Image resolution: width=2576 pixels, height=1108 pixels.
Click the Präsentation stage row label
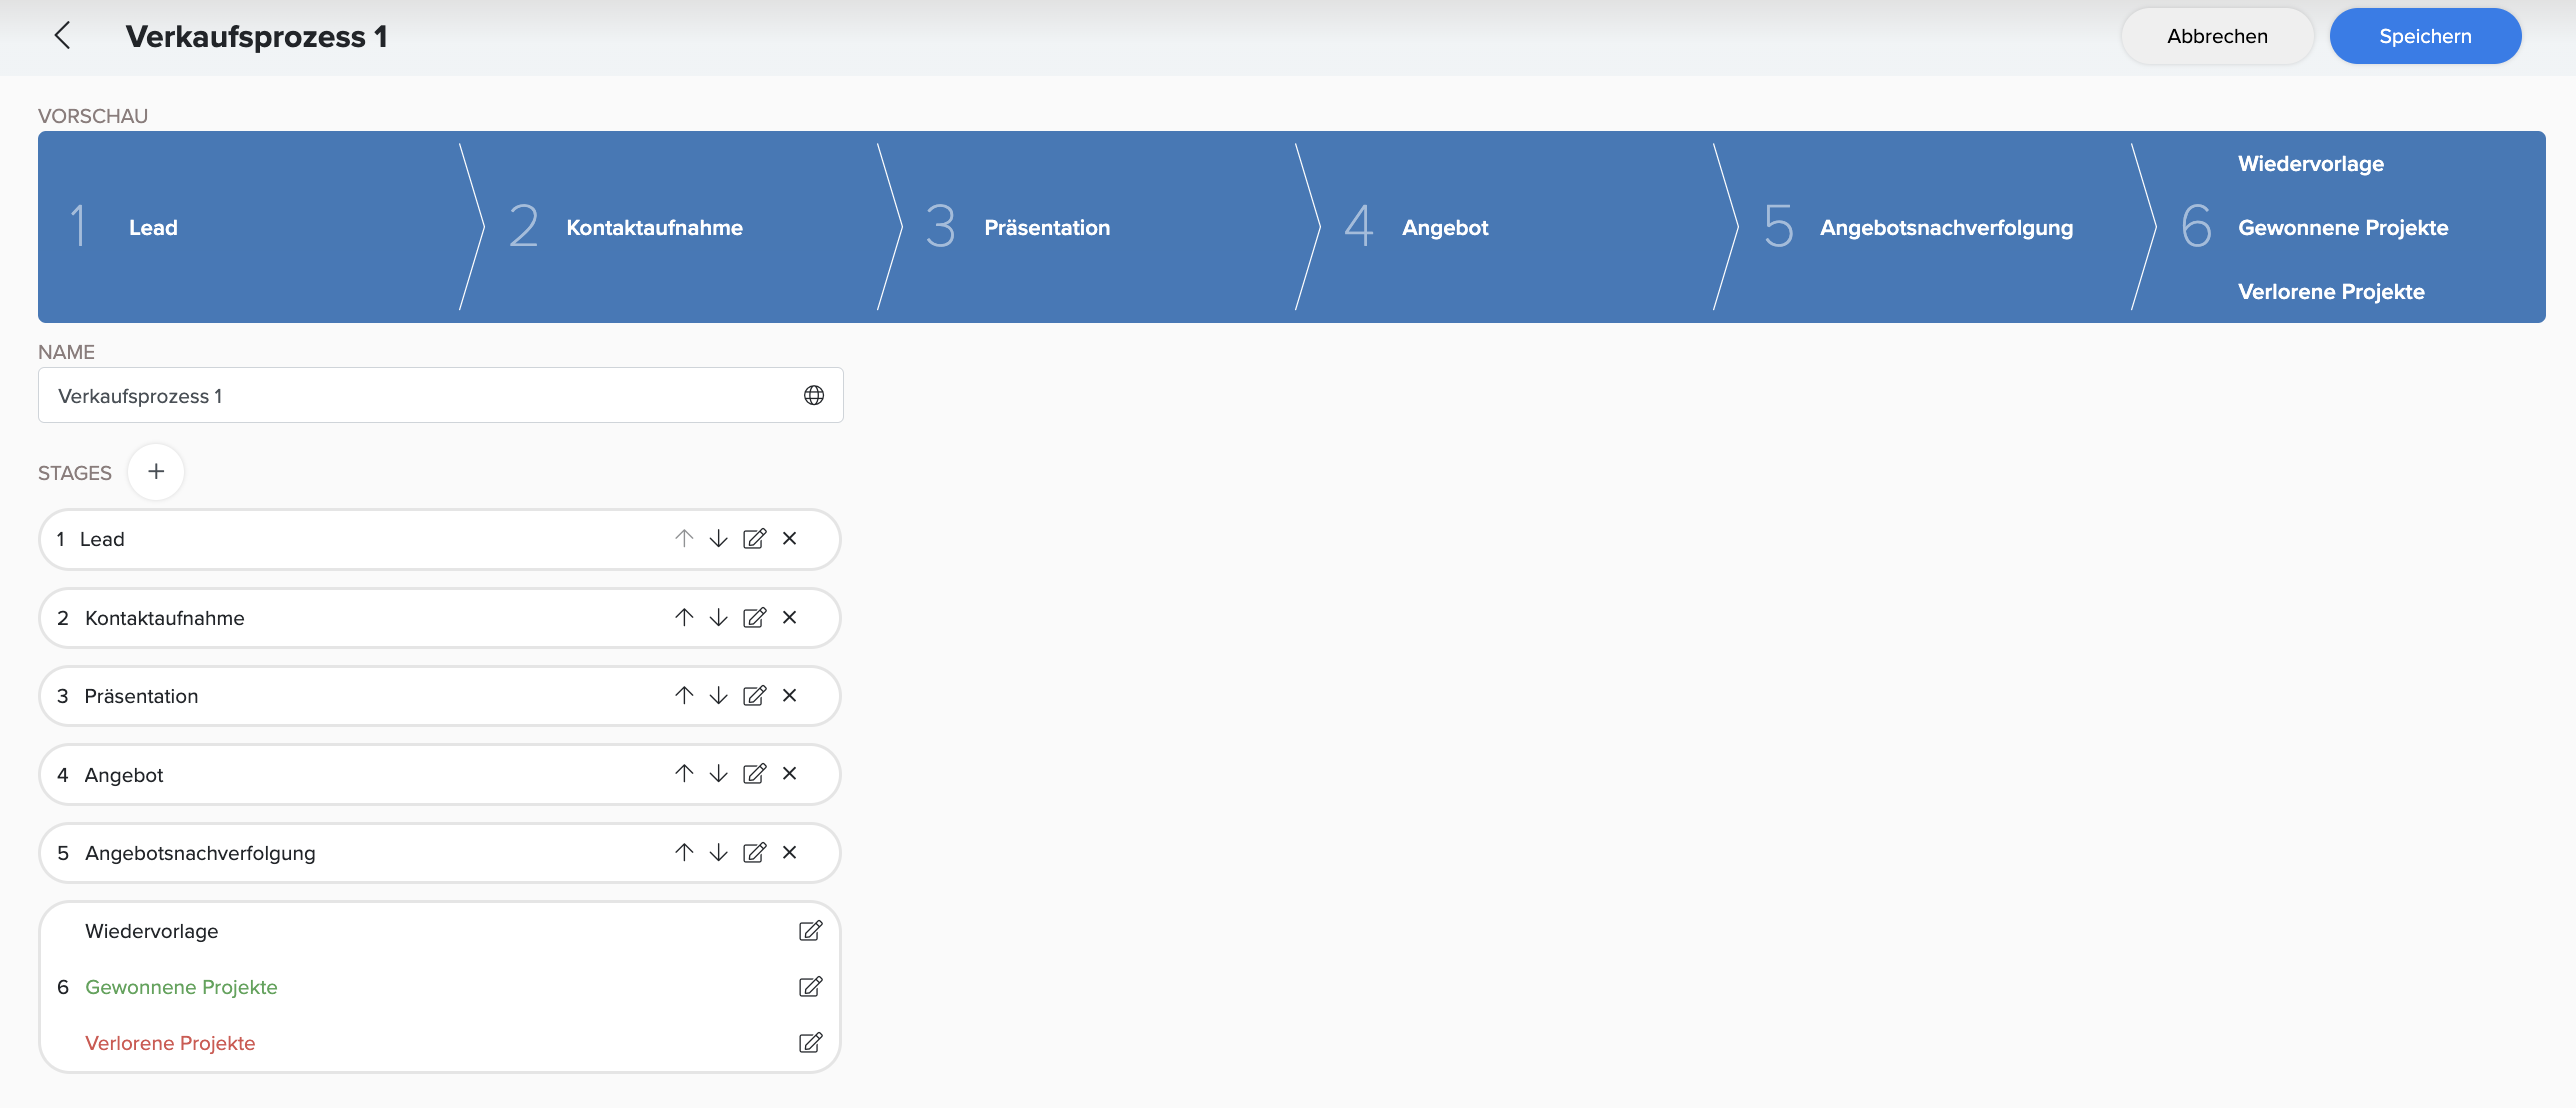pyautogui.click(x=141, y=696)
